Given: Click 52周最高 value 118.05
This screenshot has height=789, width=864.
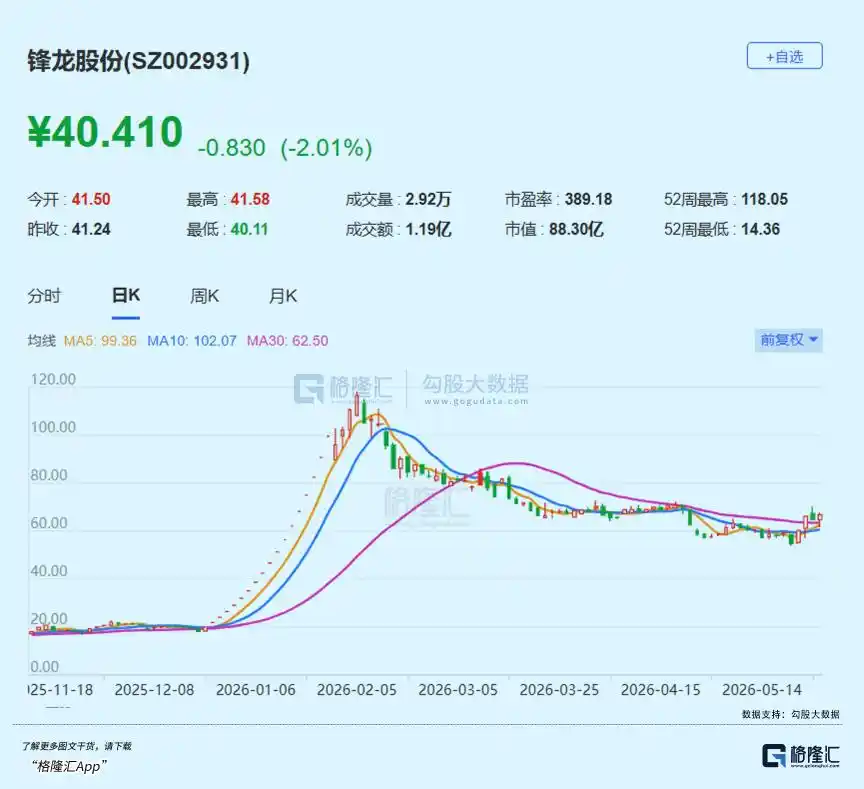Looking at the screenshot, I should [x=765, y=199].
